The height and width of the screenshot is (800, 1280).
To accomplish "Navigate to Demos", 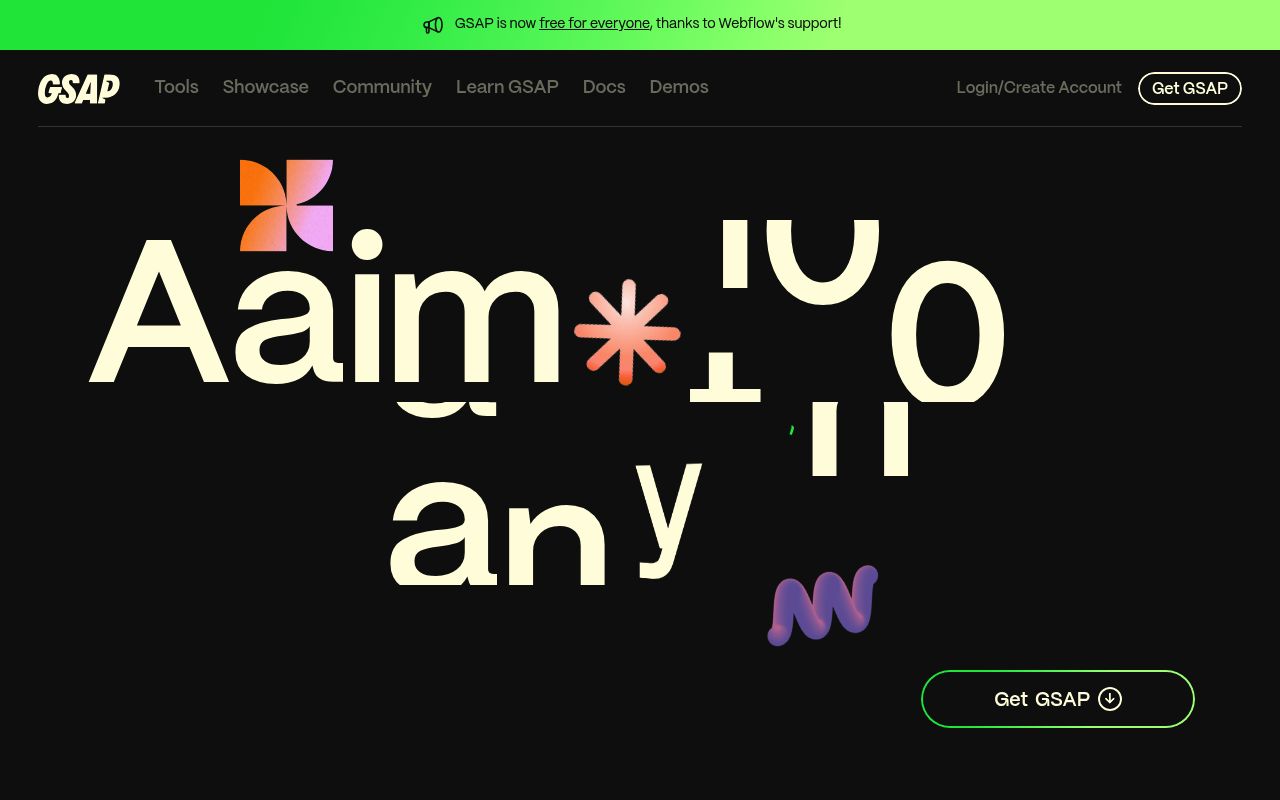I will (x=679, y=87).
